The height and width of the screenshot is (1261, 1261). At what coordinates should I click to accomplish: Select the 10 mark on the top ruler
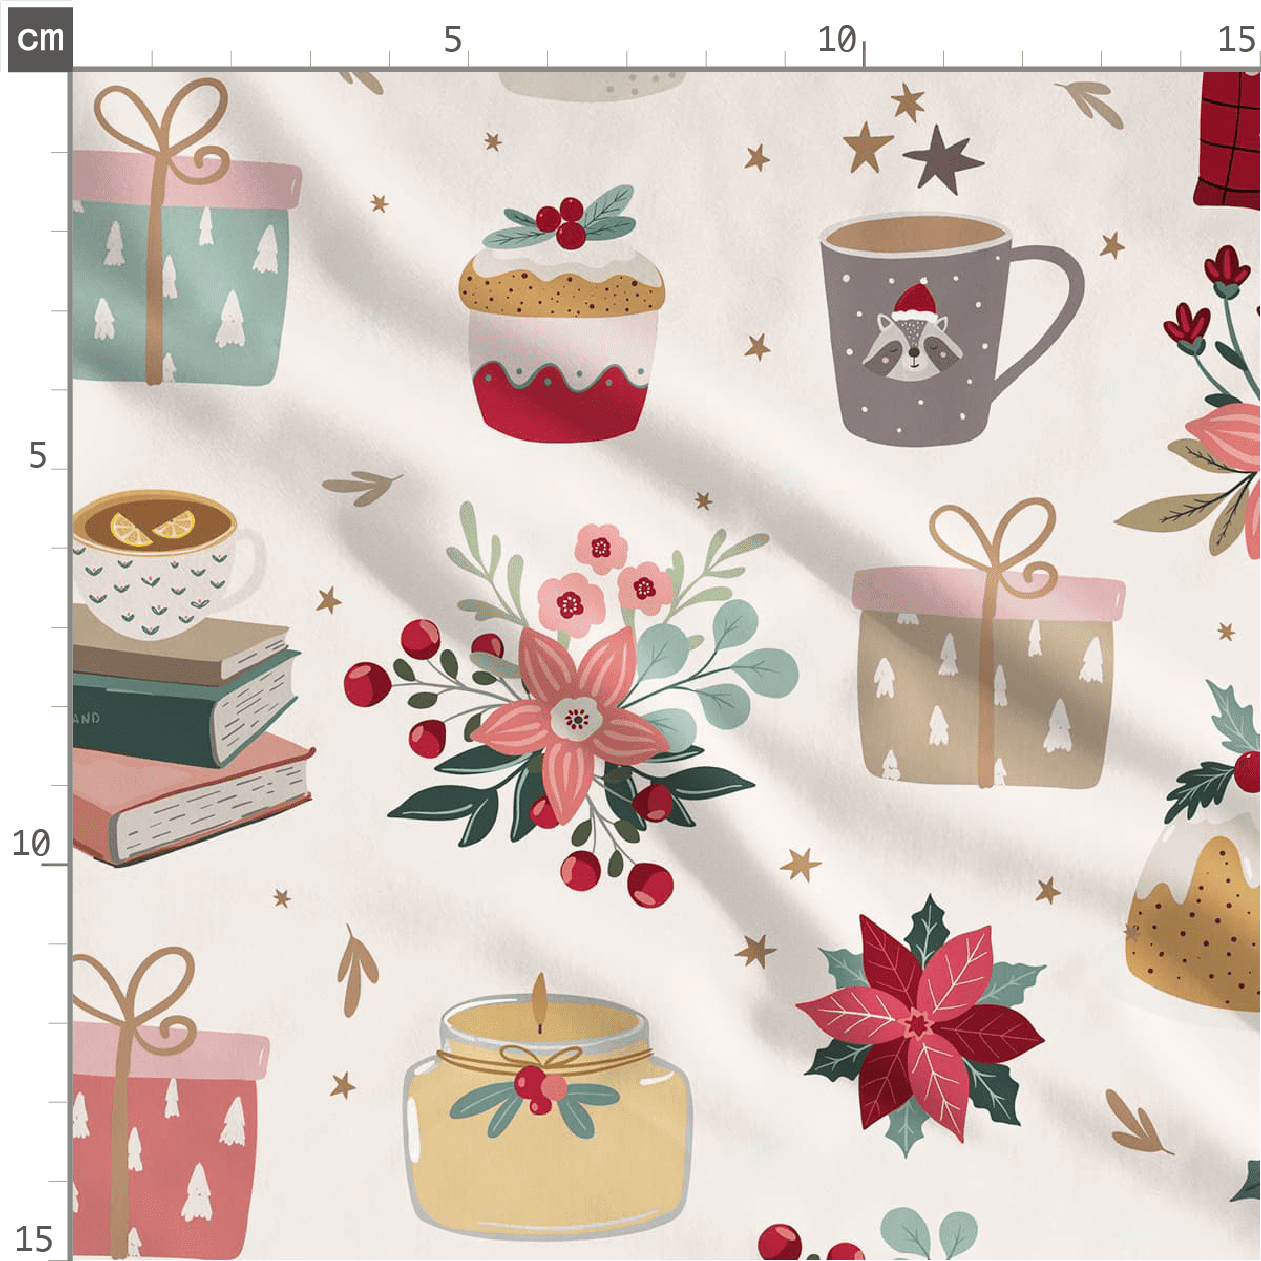point(837,39)
